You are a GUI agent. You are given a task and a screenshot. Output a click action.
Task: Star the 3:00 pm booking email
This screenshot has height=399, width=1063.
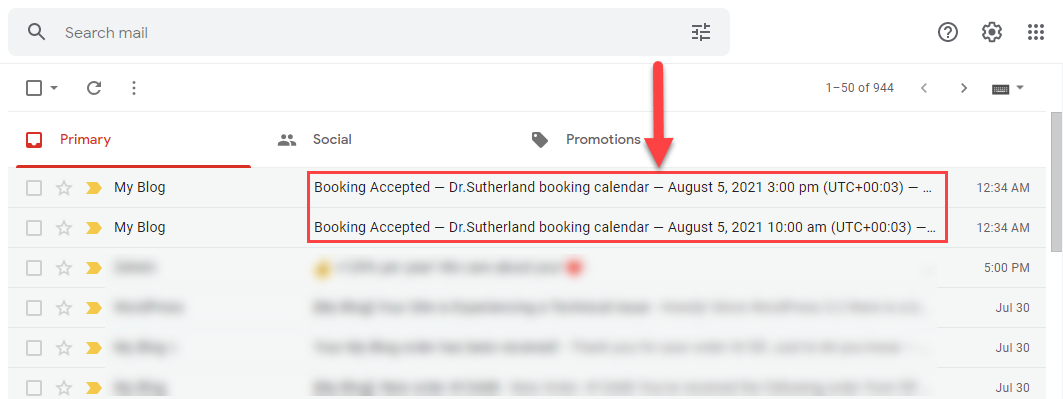(64, 188)
